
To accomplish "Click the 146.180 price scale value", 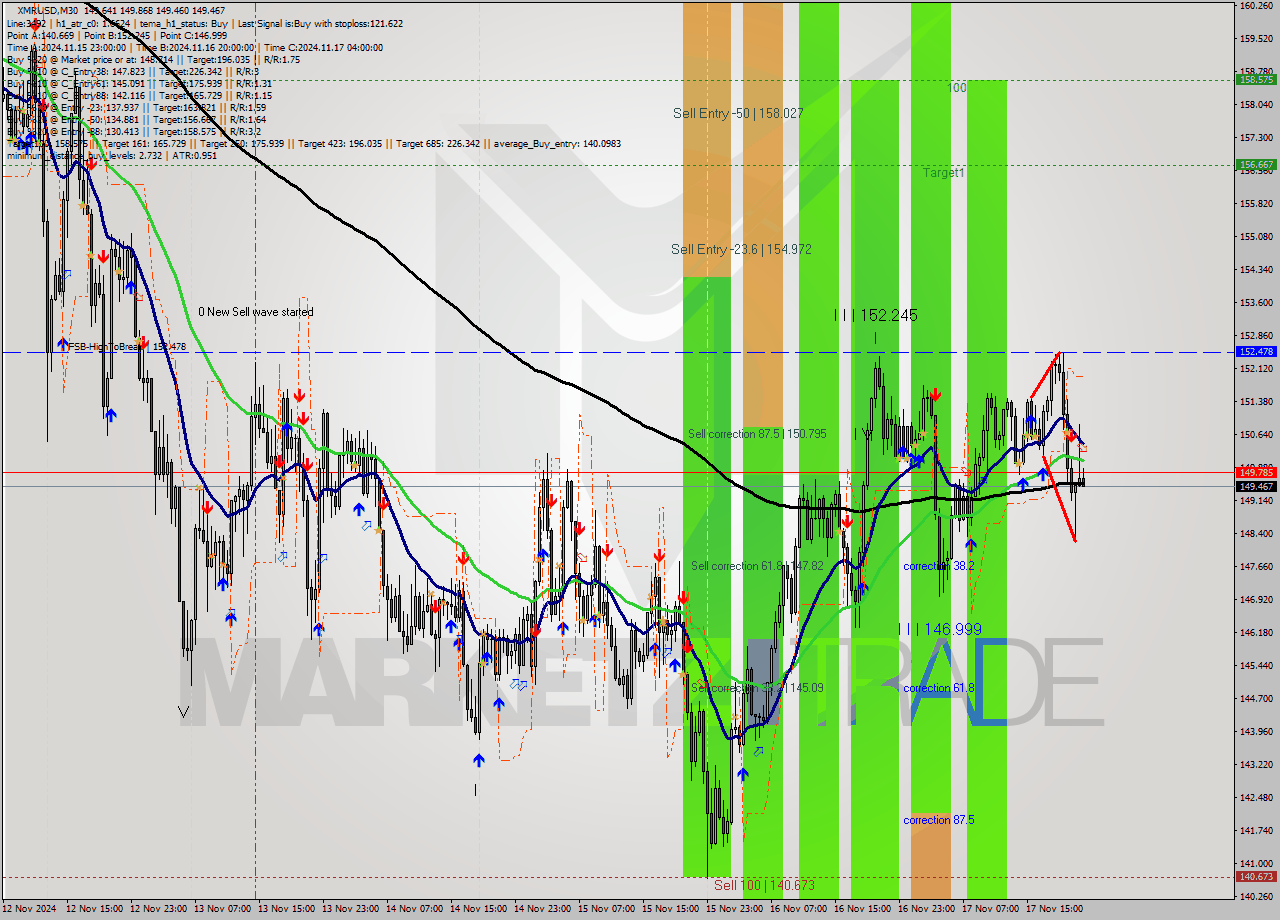I will [1256, 633].
